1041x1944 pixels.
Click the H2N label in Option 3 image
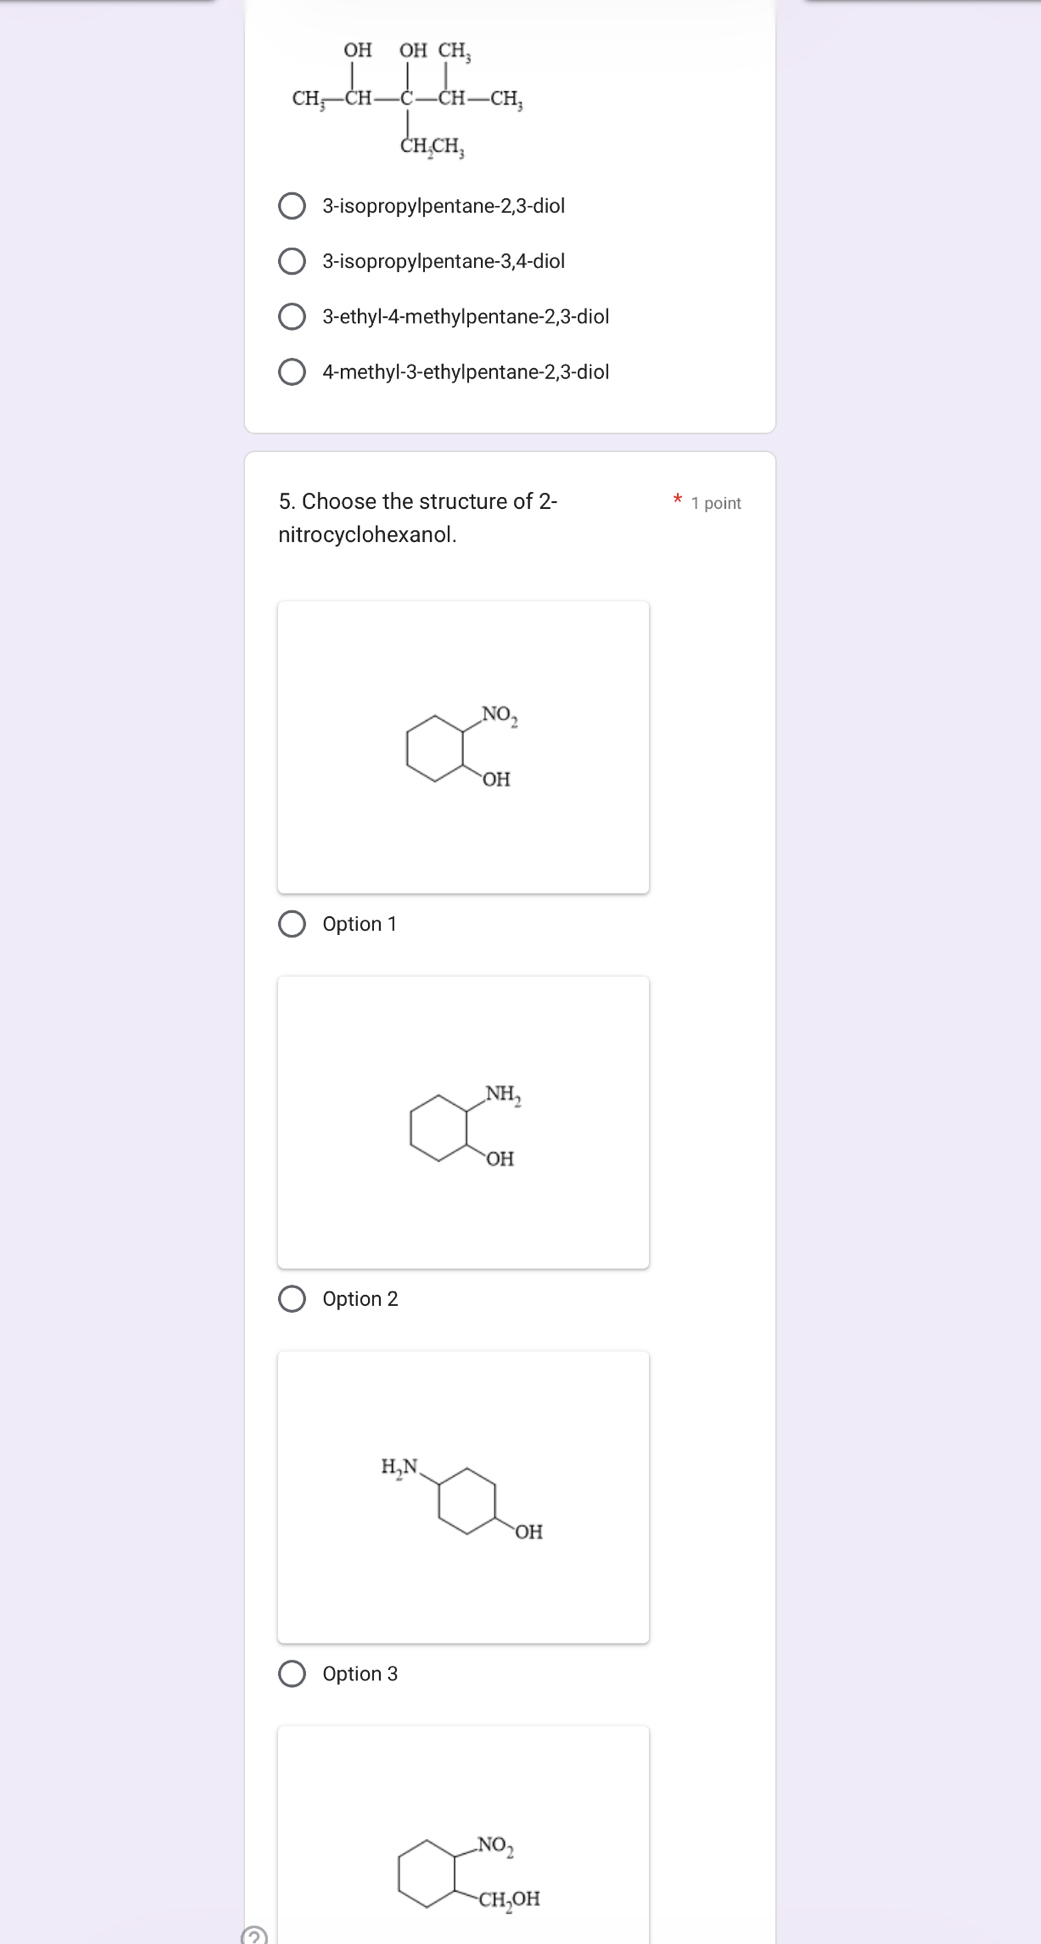pyautogui.click(x=399, y=1467)
